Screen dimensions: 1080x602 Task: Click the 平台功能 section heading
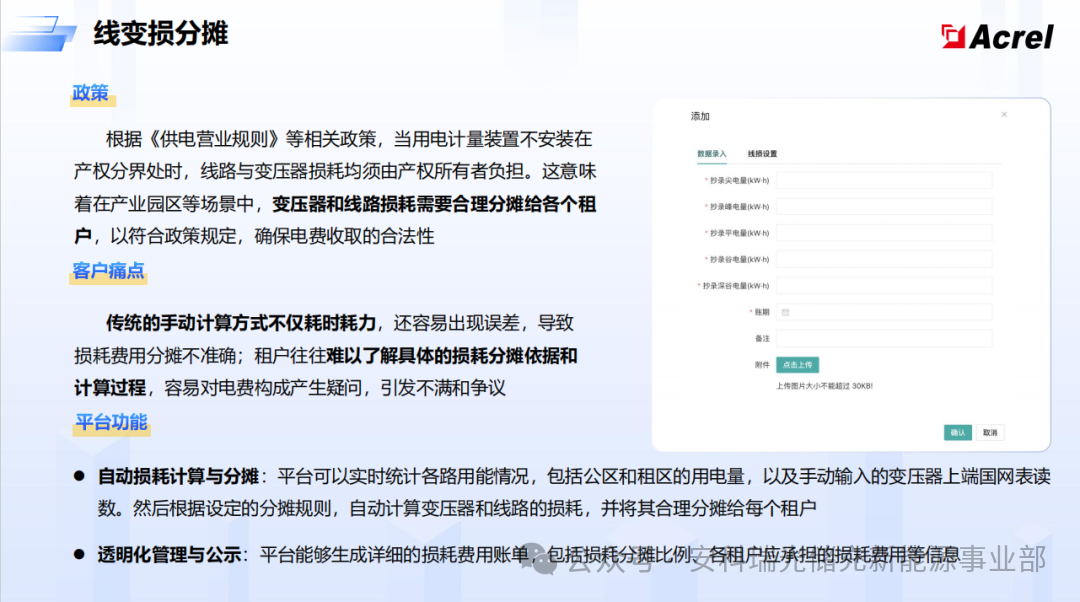tap(111, 422)
